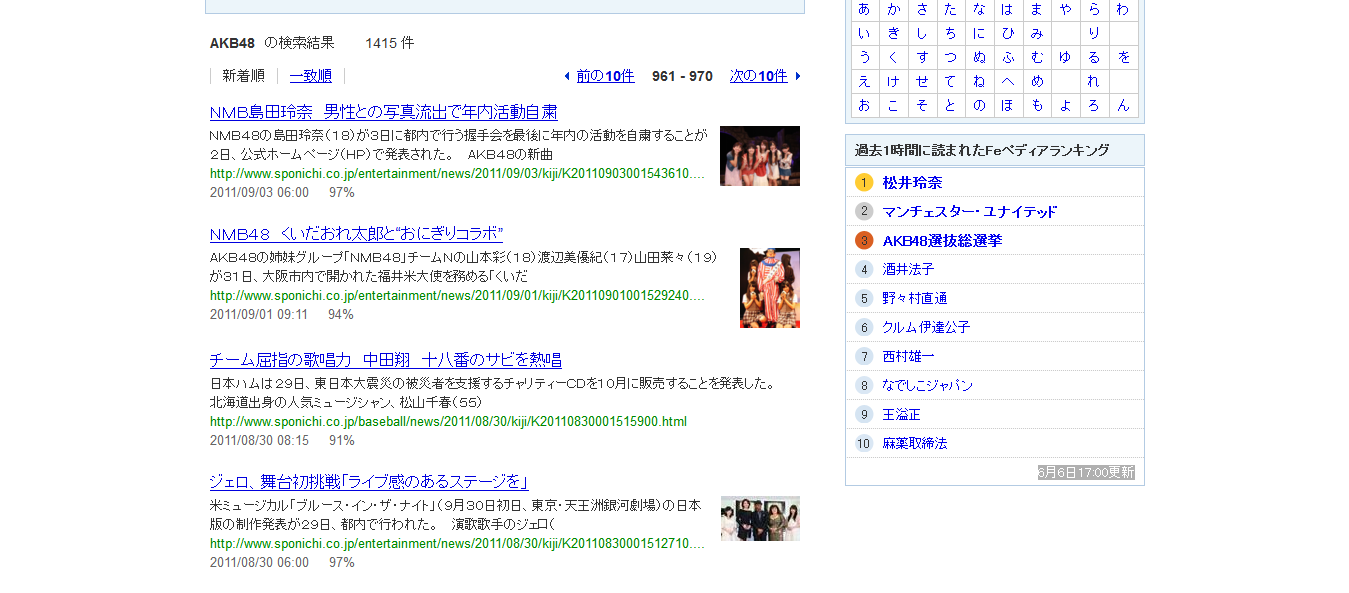
Task: Click the number 10 ranking badge
Action: [x=864, y=443]
